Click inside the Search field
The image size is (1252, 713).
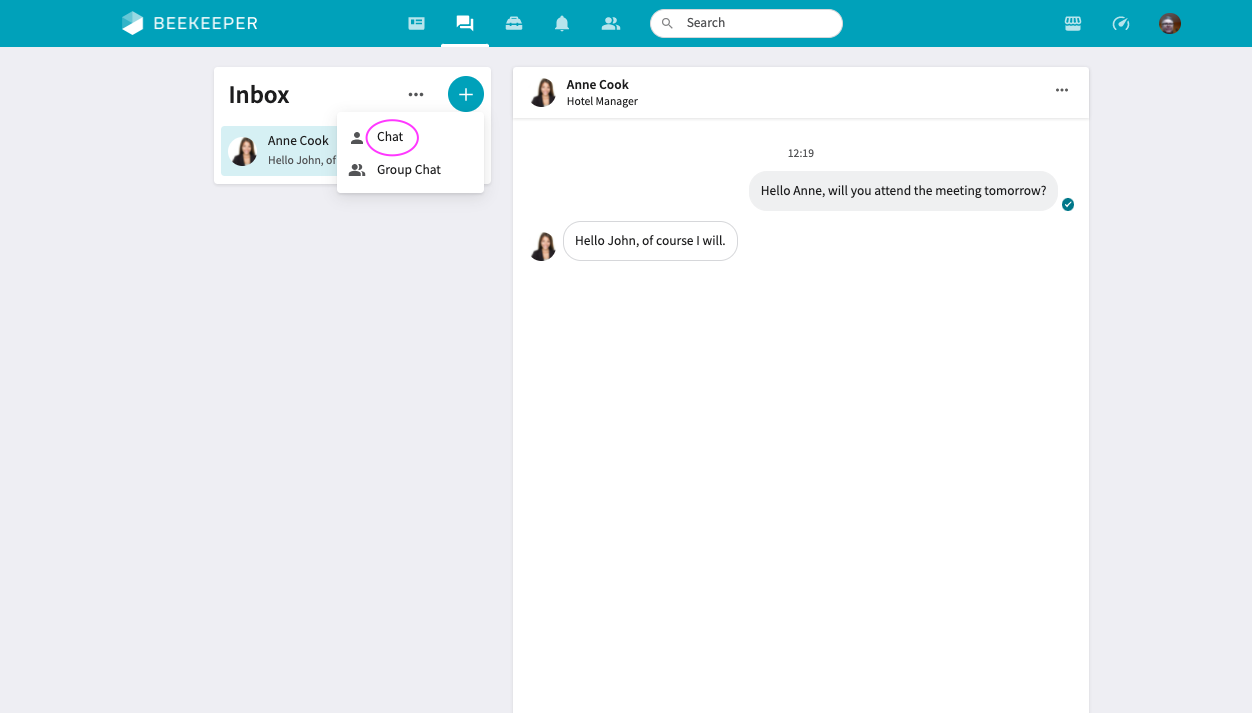click(x=755, y=23)
